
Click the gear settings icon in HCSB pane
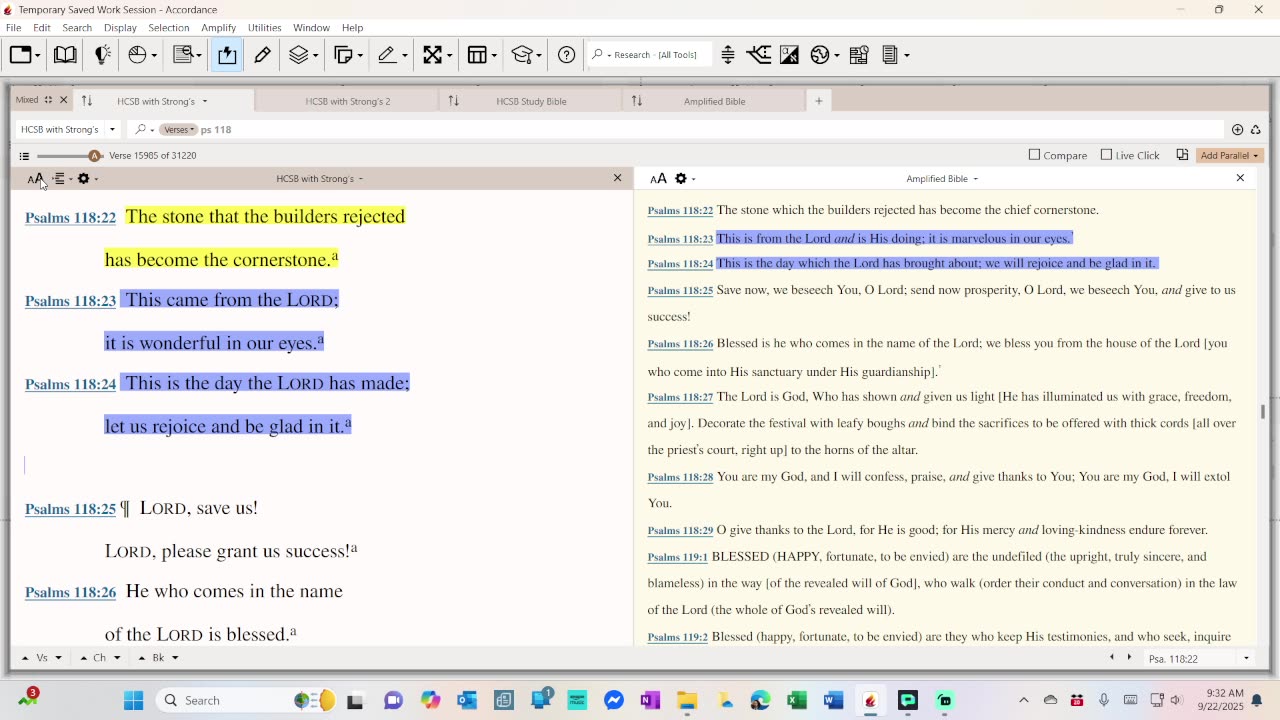[84, 179]
